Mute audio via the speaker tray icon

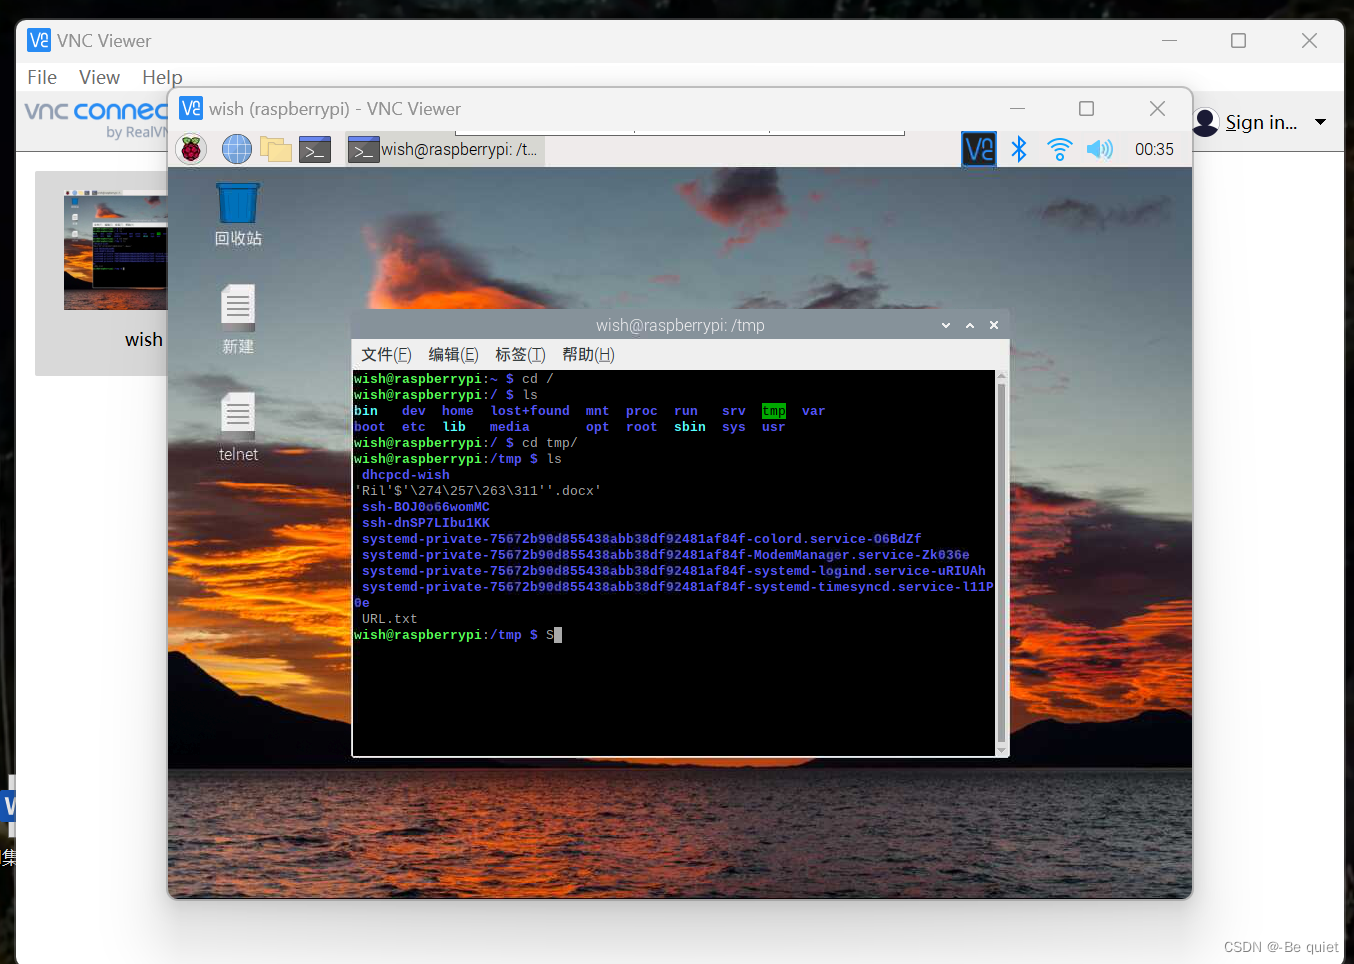1099,148
